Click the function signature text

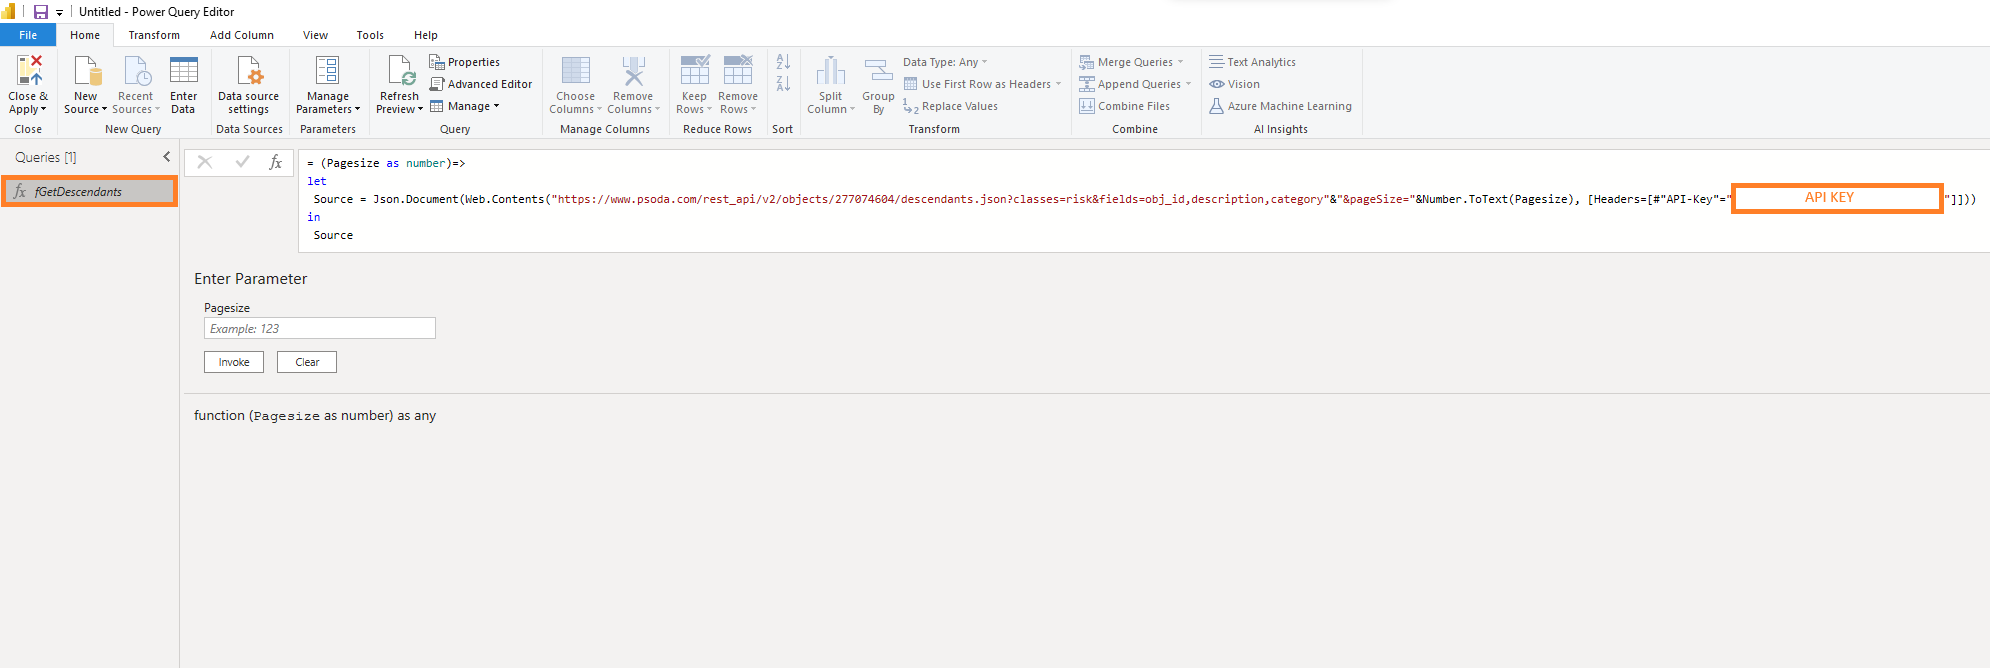coord(315,415)
